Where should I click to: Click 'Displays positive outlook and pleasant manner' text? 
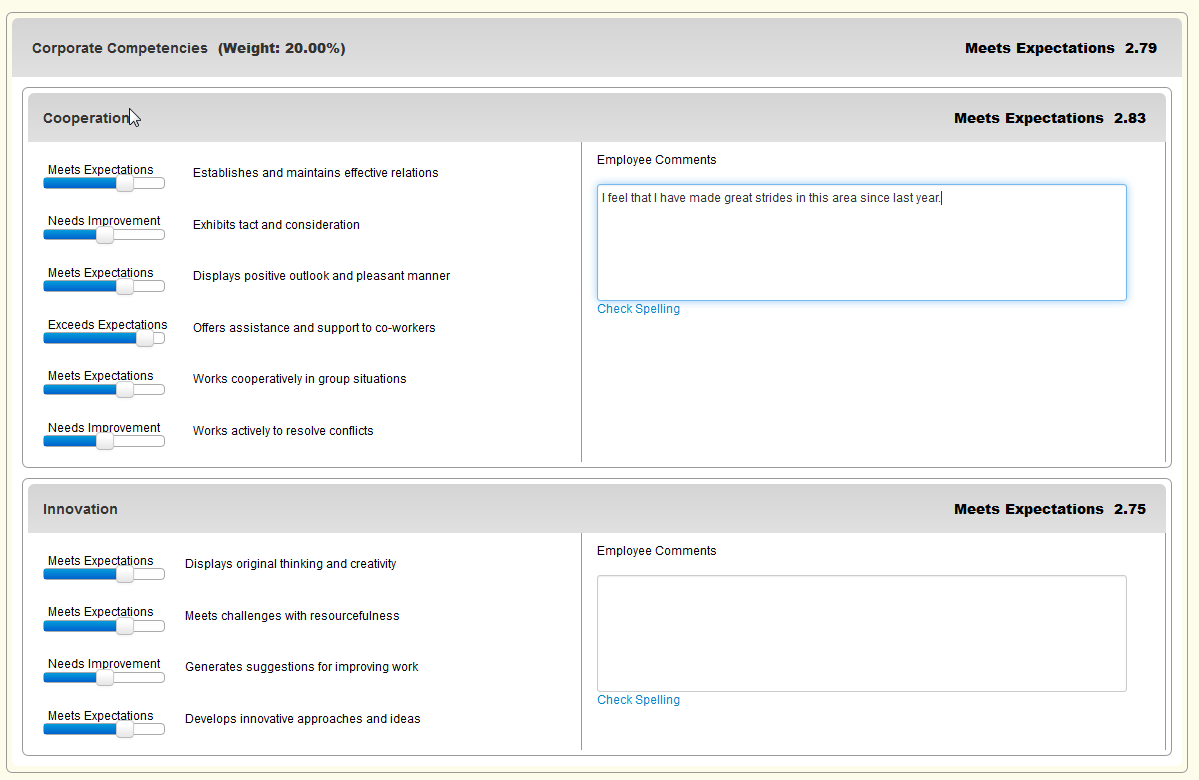click(x=321, y=276)
